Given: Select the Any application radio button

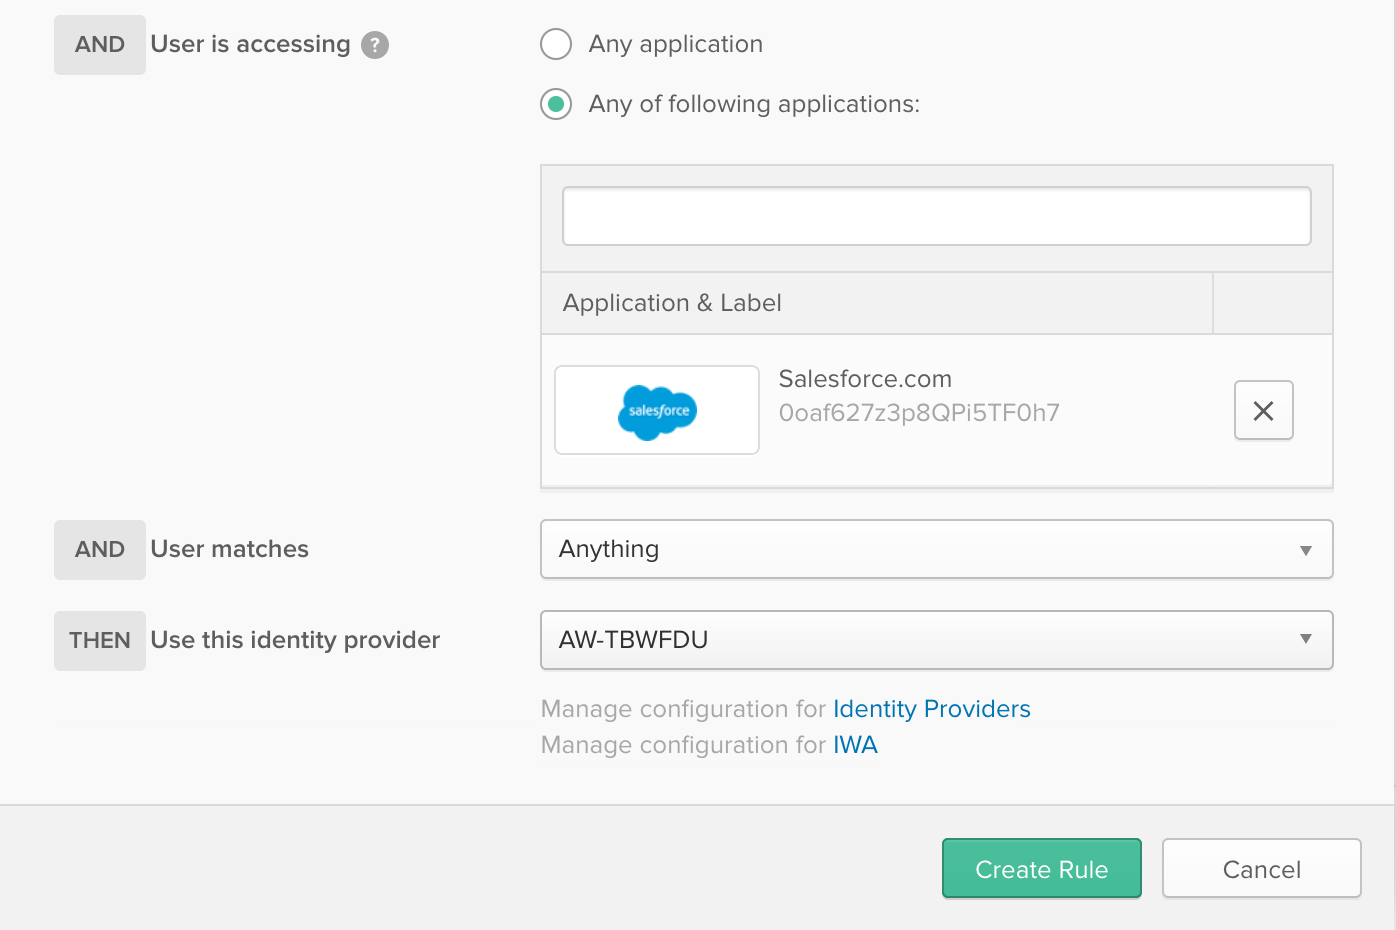Looking at the screenshot, I should (x=556, y=44).
